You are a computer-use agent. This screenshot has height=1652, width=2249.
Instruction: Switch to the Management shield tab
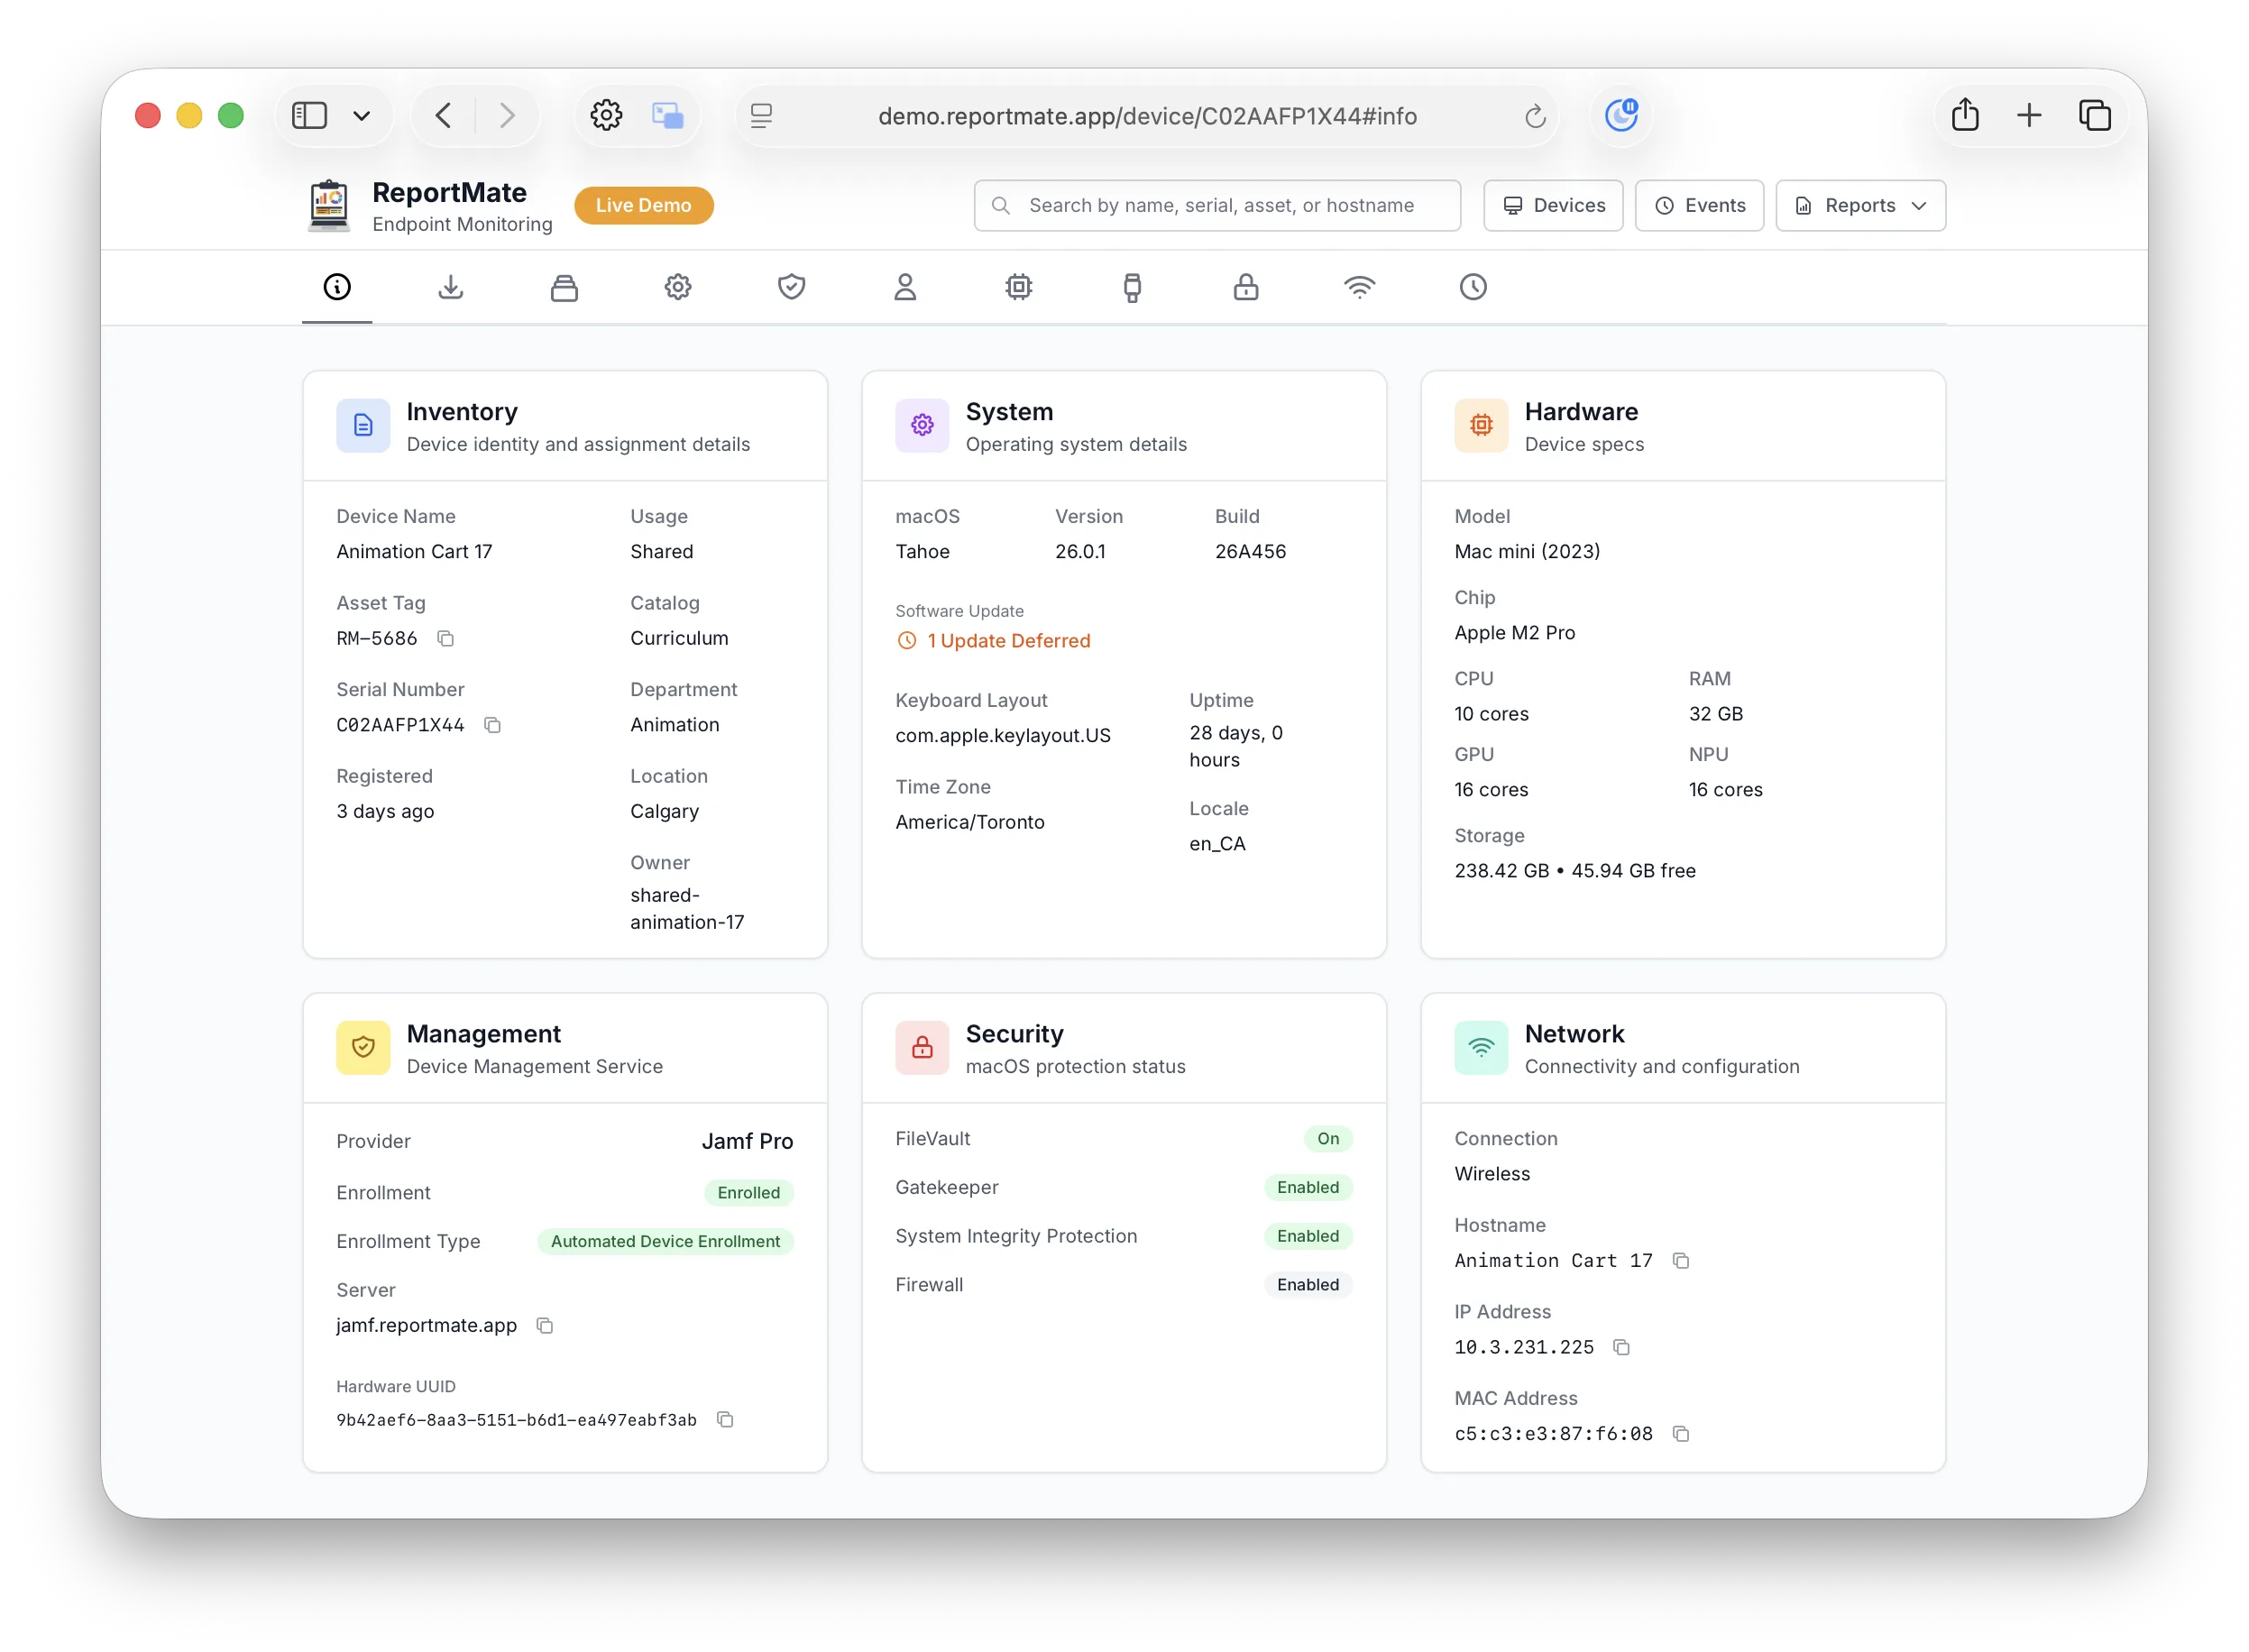tap(791, 287)
